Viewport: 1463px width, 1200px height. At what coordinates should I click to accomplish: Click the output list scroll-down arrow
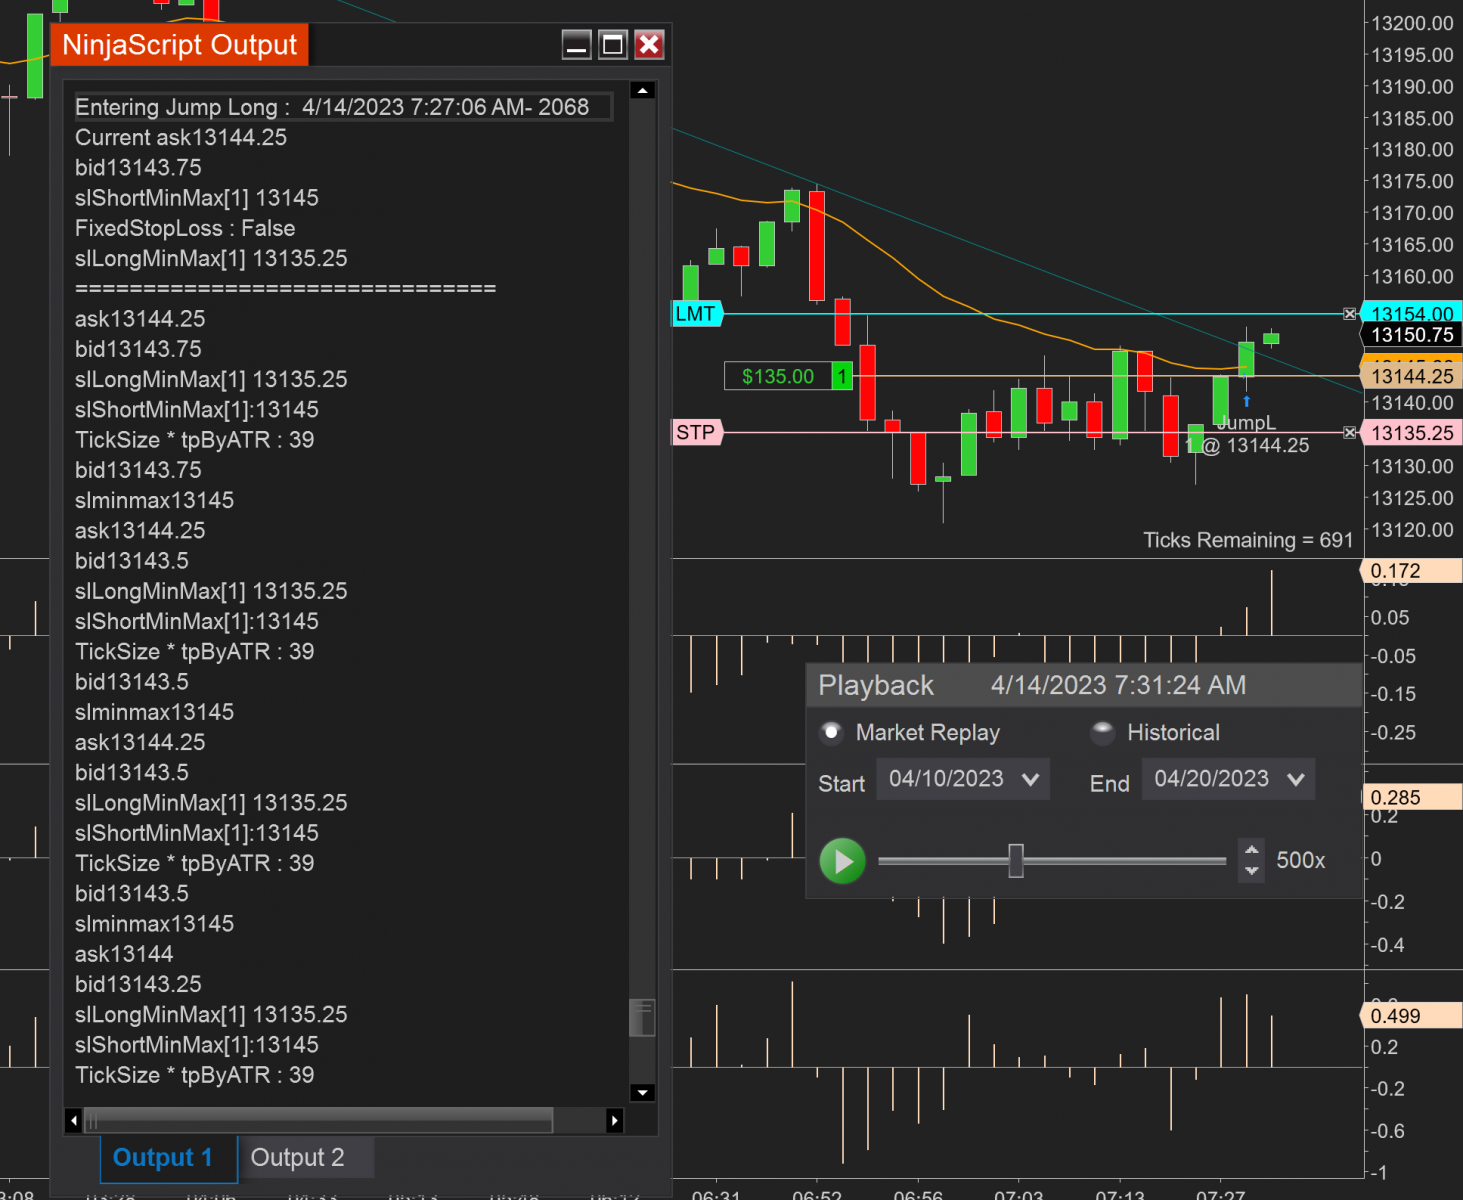tap(643, 1093)
